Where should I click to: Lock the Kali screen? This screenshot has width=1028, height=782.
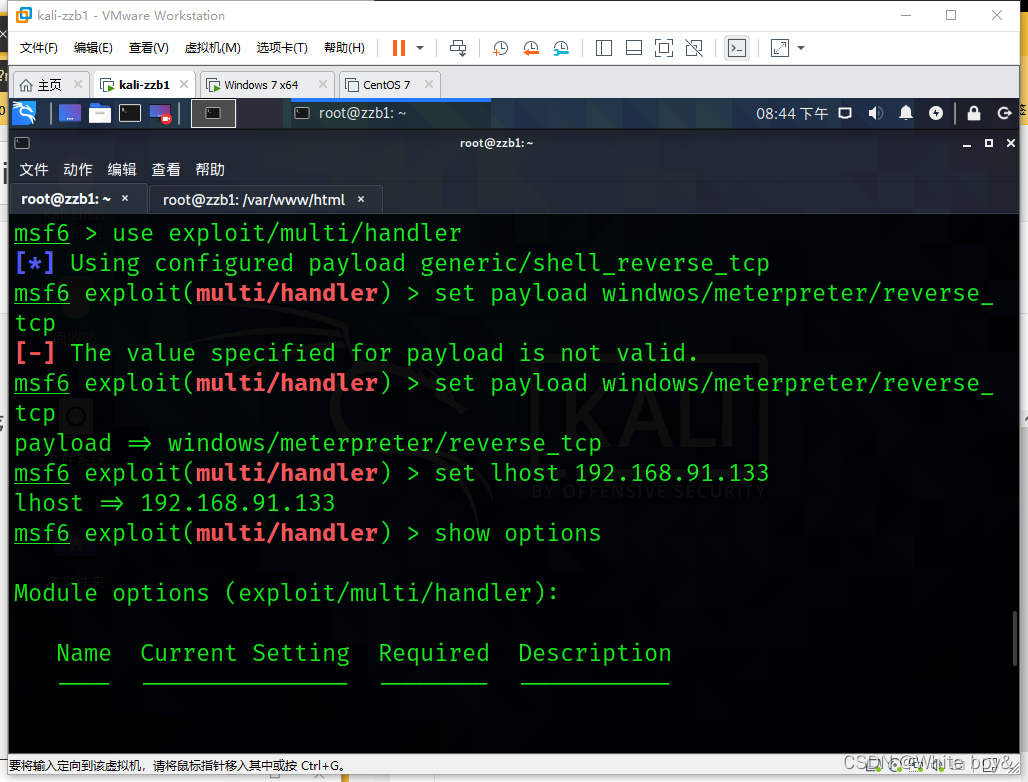pos(974,113)
